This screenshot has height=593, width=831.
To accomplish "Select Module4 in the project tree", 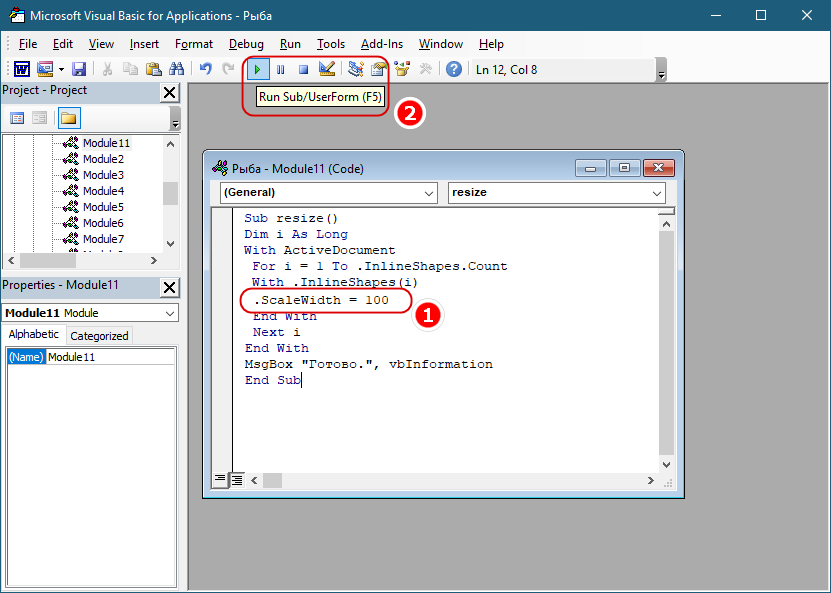I will click(103, 191).
